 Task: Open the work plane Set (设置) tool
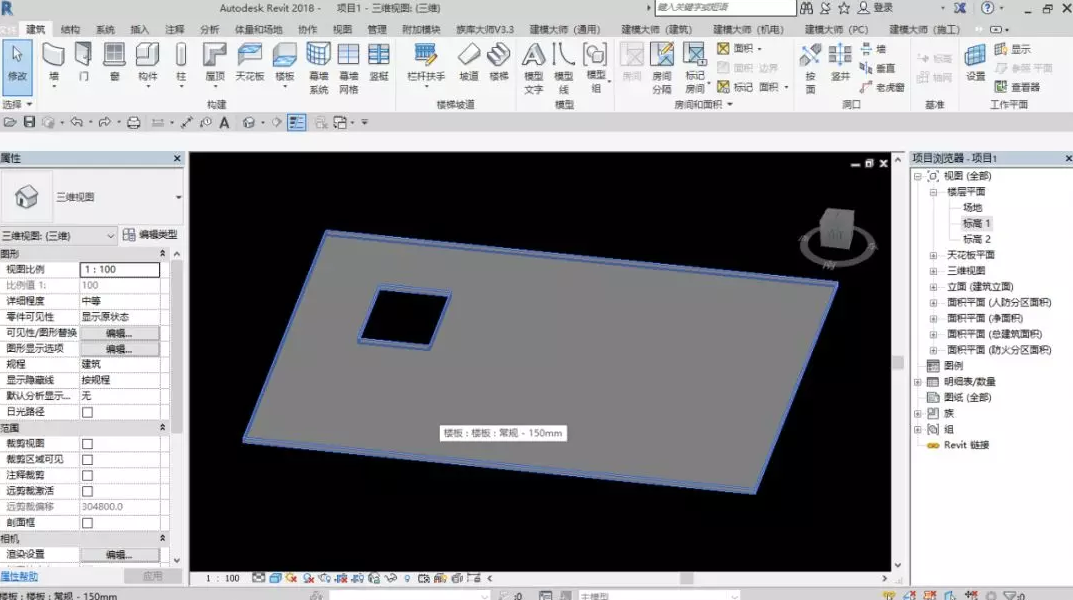coord(975,63)
